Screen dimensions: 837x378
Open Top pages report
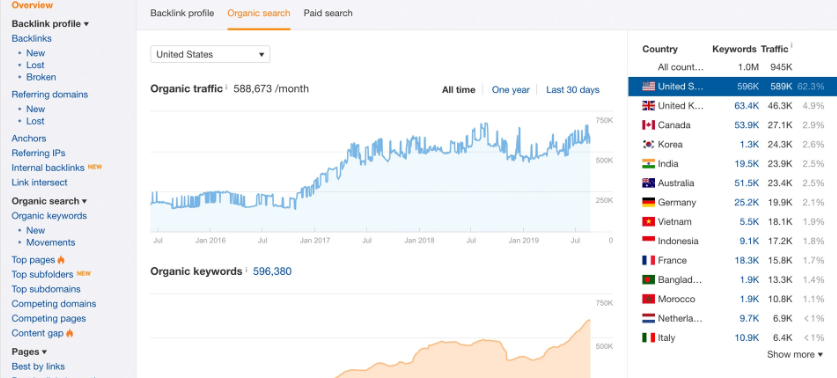tap(33, 260)
